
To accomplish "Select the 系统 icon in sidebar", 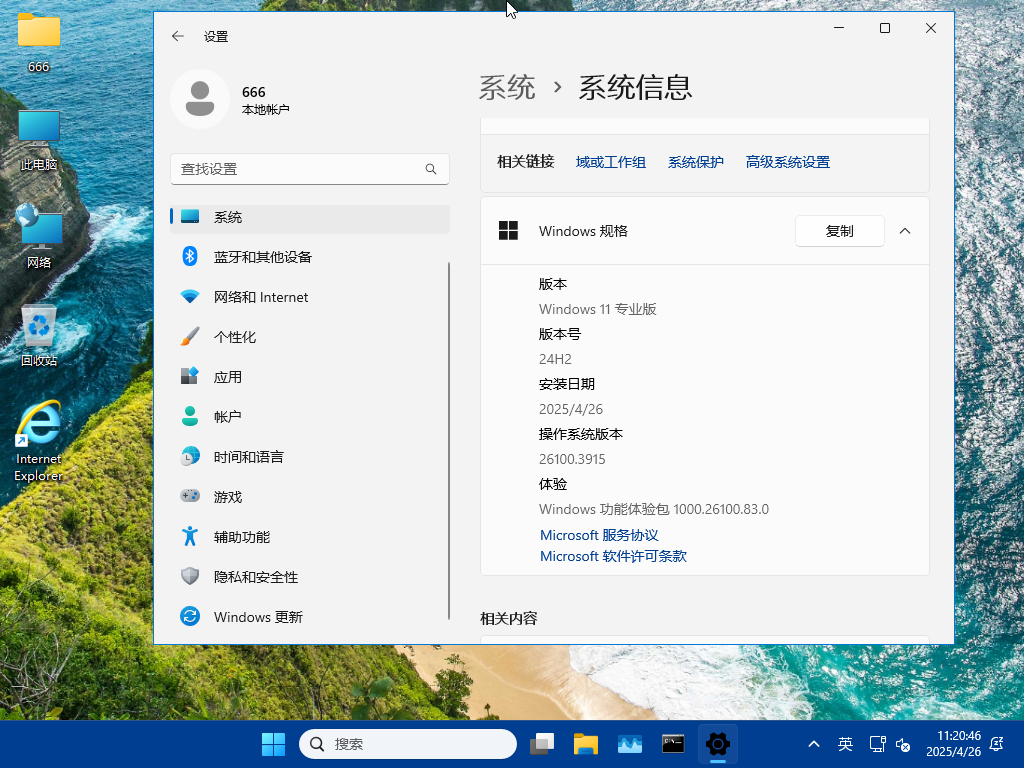I will point(190,217).
